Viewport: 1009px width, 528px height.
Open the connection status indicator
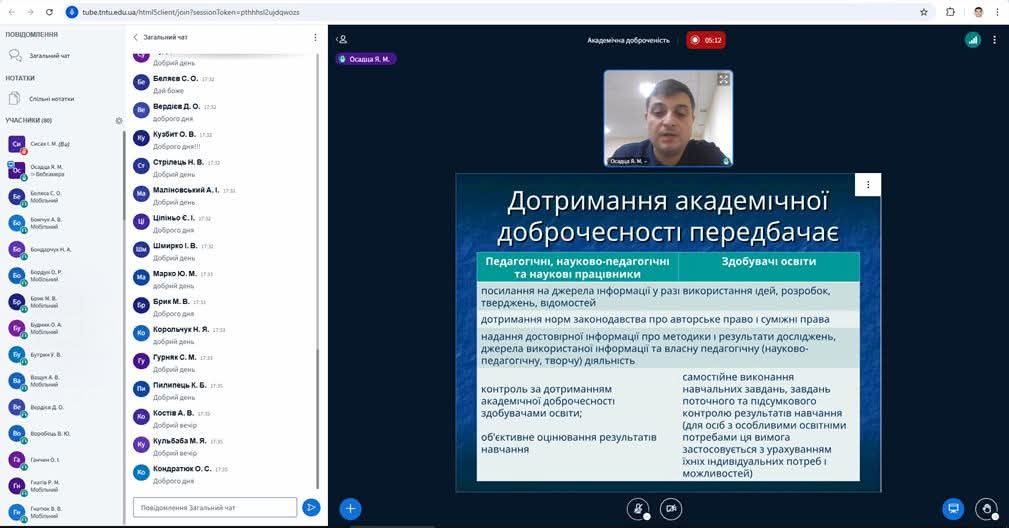(972, 40)
